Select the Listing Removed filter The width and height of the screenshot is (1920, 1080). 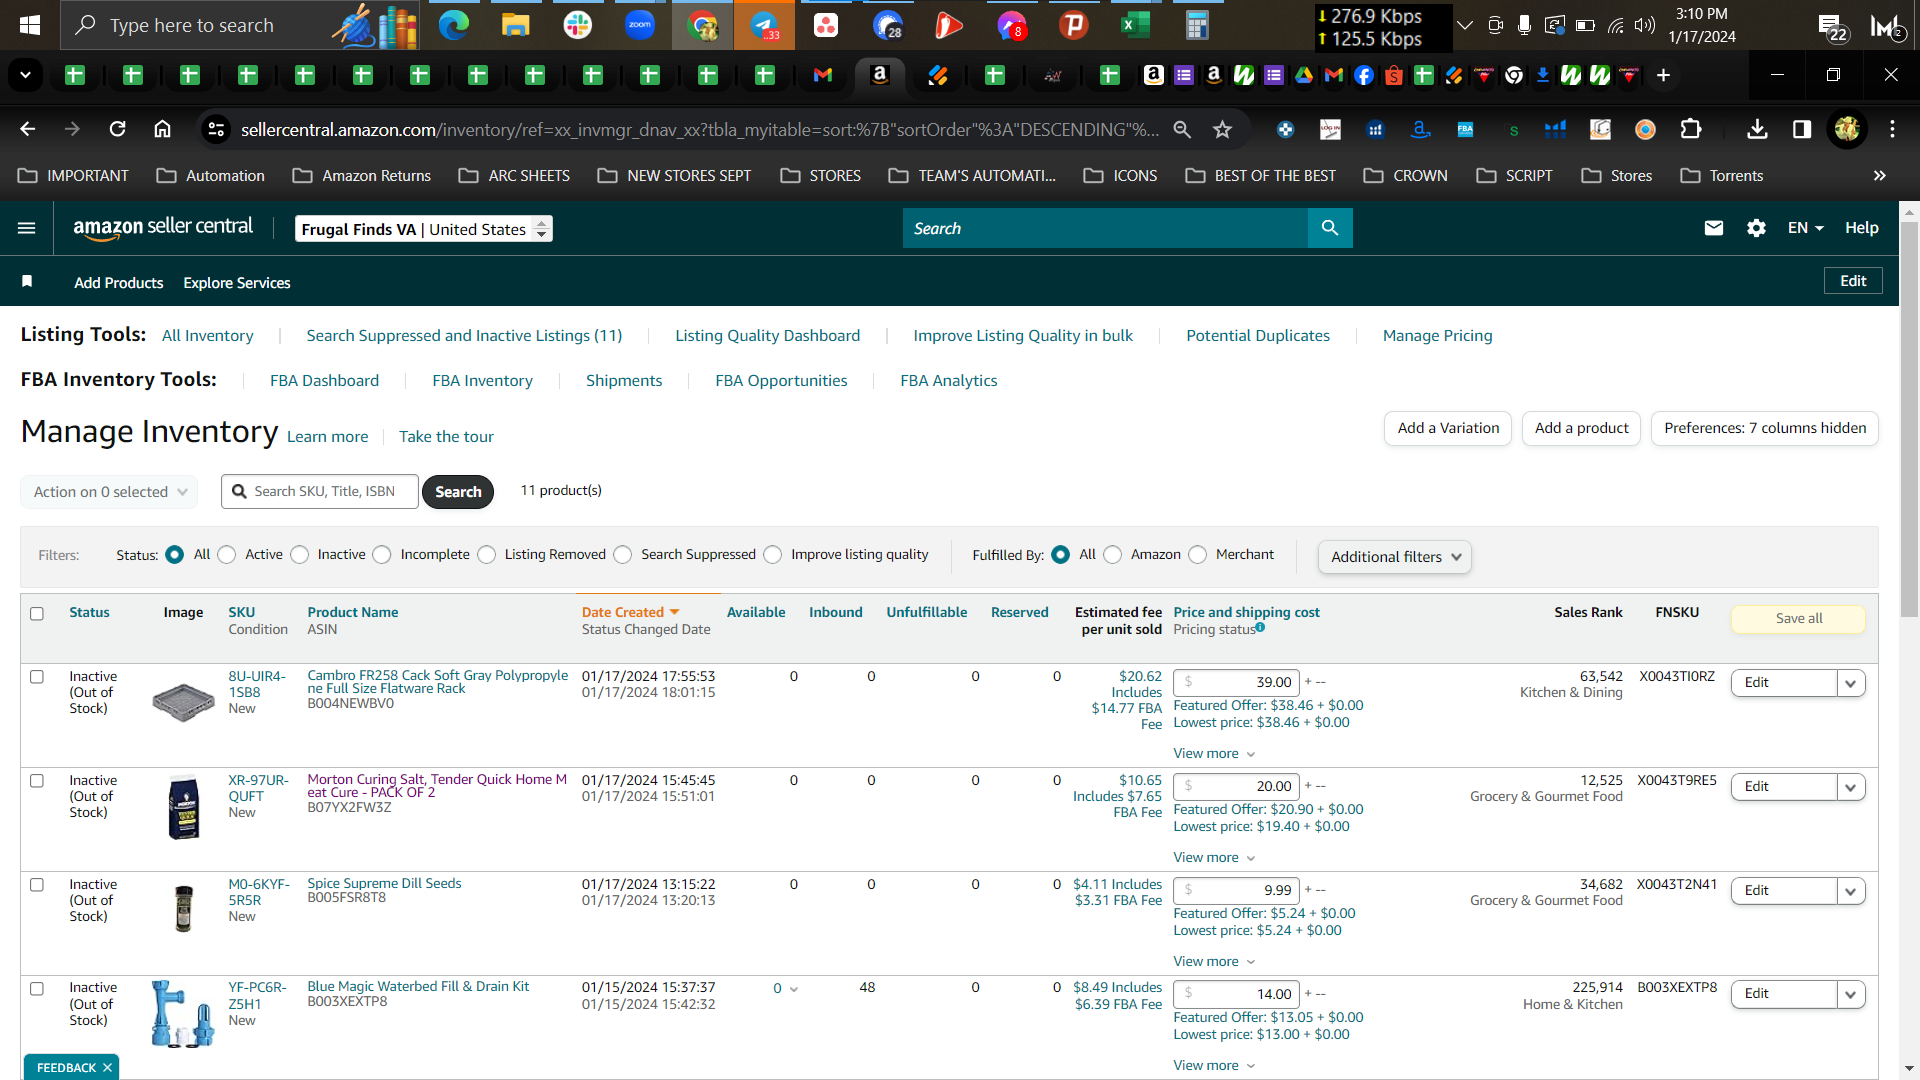click(x=487, y=555)
